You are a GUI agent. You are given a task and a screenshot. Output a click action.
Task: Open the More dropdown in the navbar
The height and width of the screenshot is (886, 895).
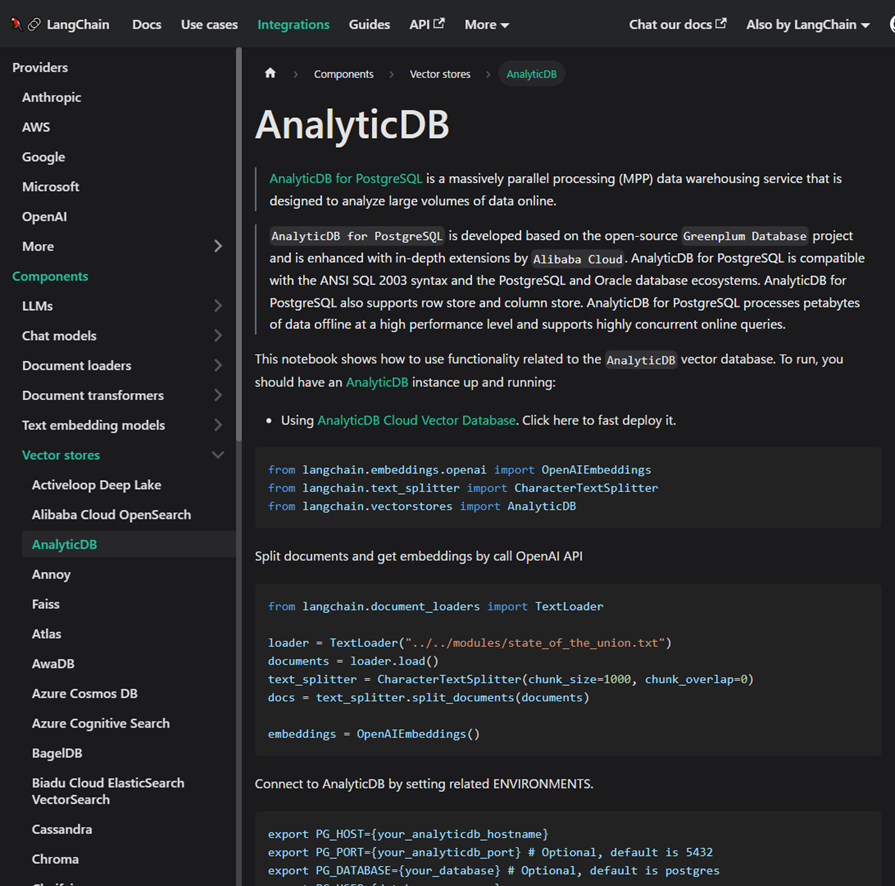click(487, 24)
